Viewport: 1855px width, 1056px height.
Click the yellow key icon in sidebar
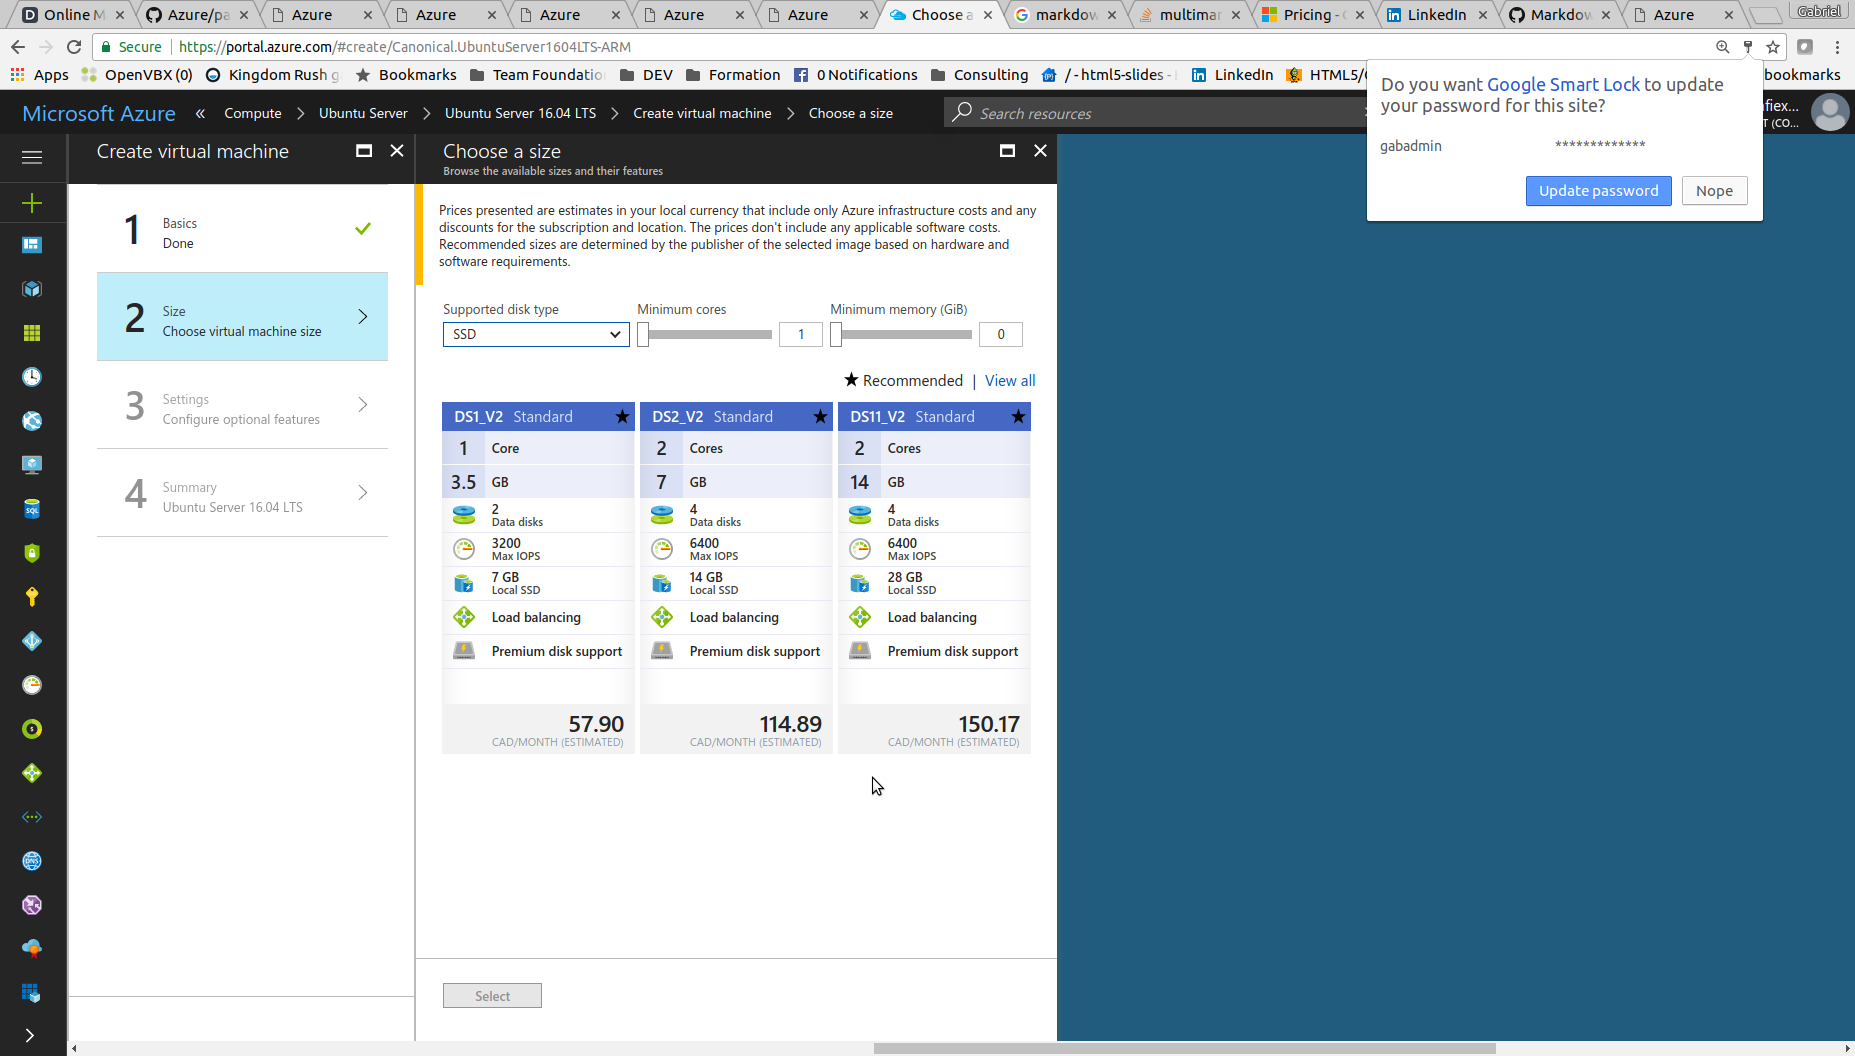click(32, 597)
